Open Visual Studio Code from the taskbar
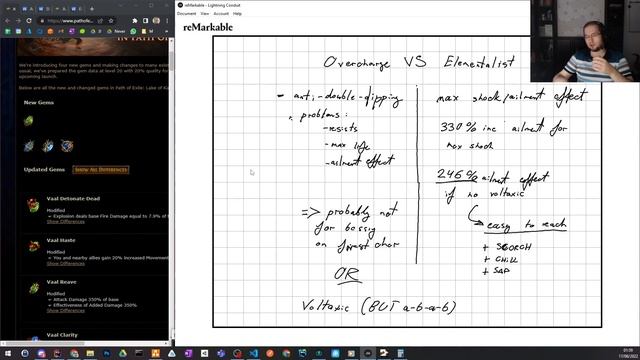This screenshot has width=640, height=360. 253,353
